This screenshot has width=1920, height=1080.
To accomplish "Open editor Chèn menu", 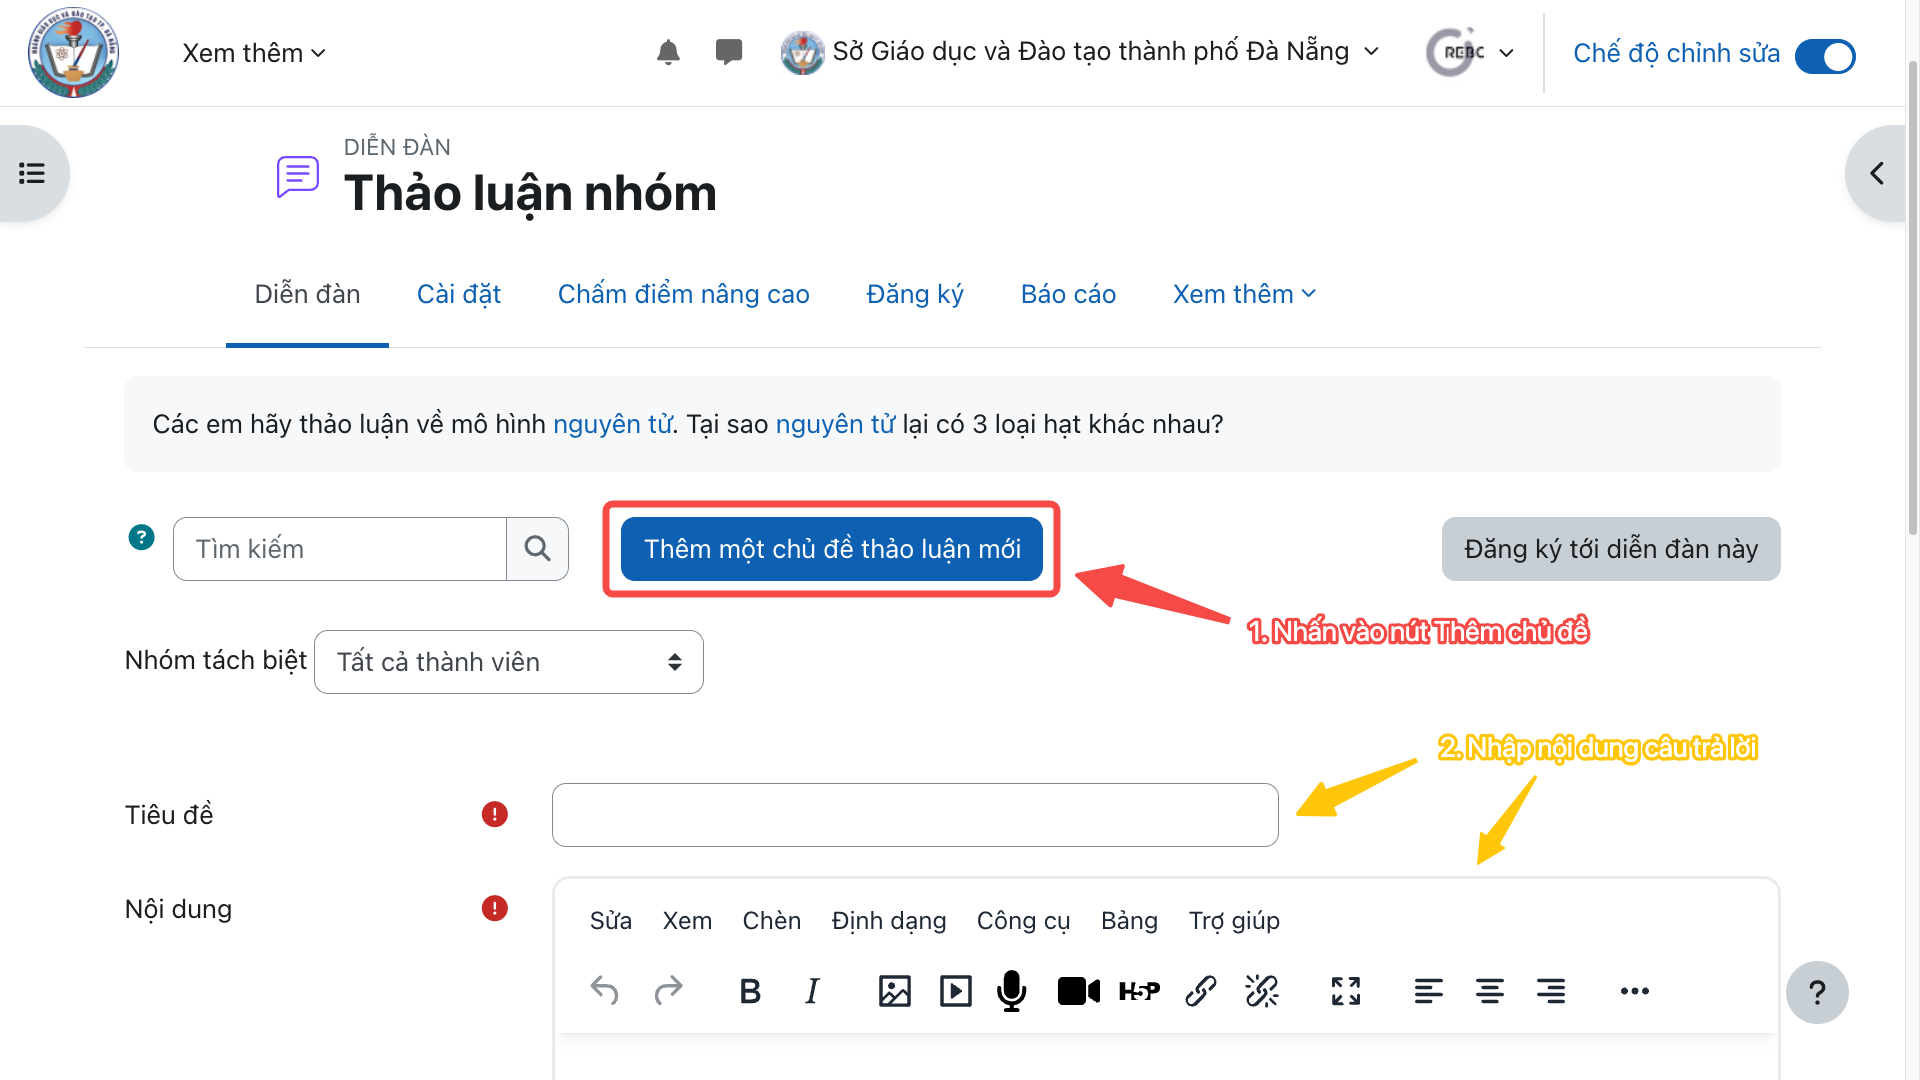I will point(772,921).
